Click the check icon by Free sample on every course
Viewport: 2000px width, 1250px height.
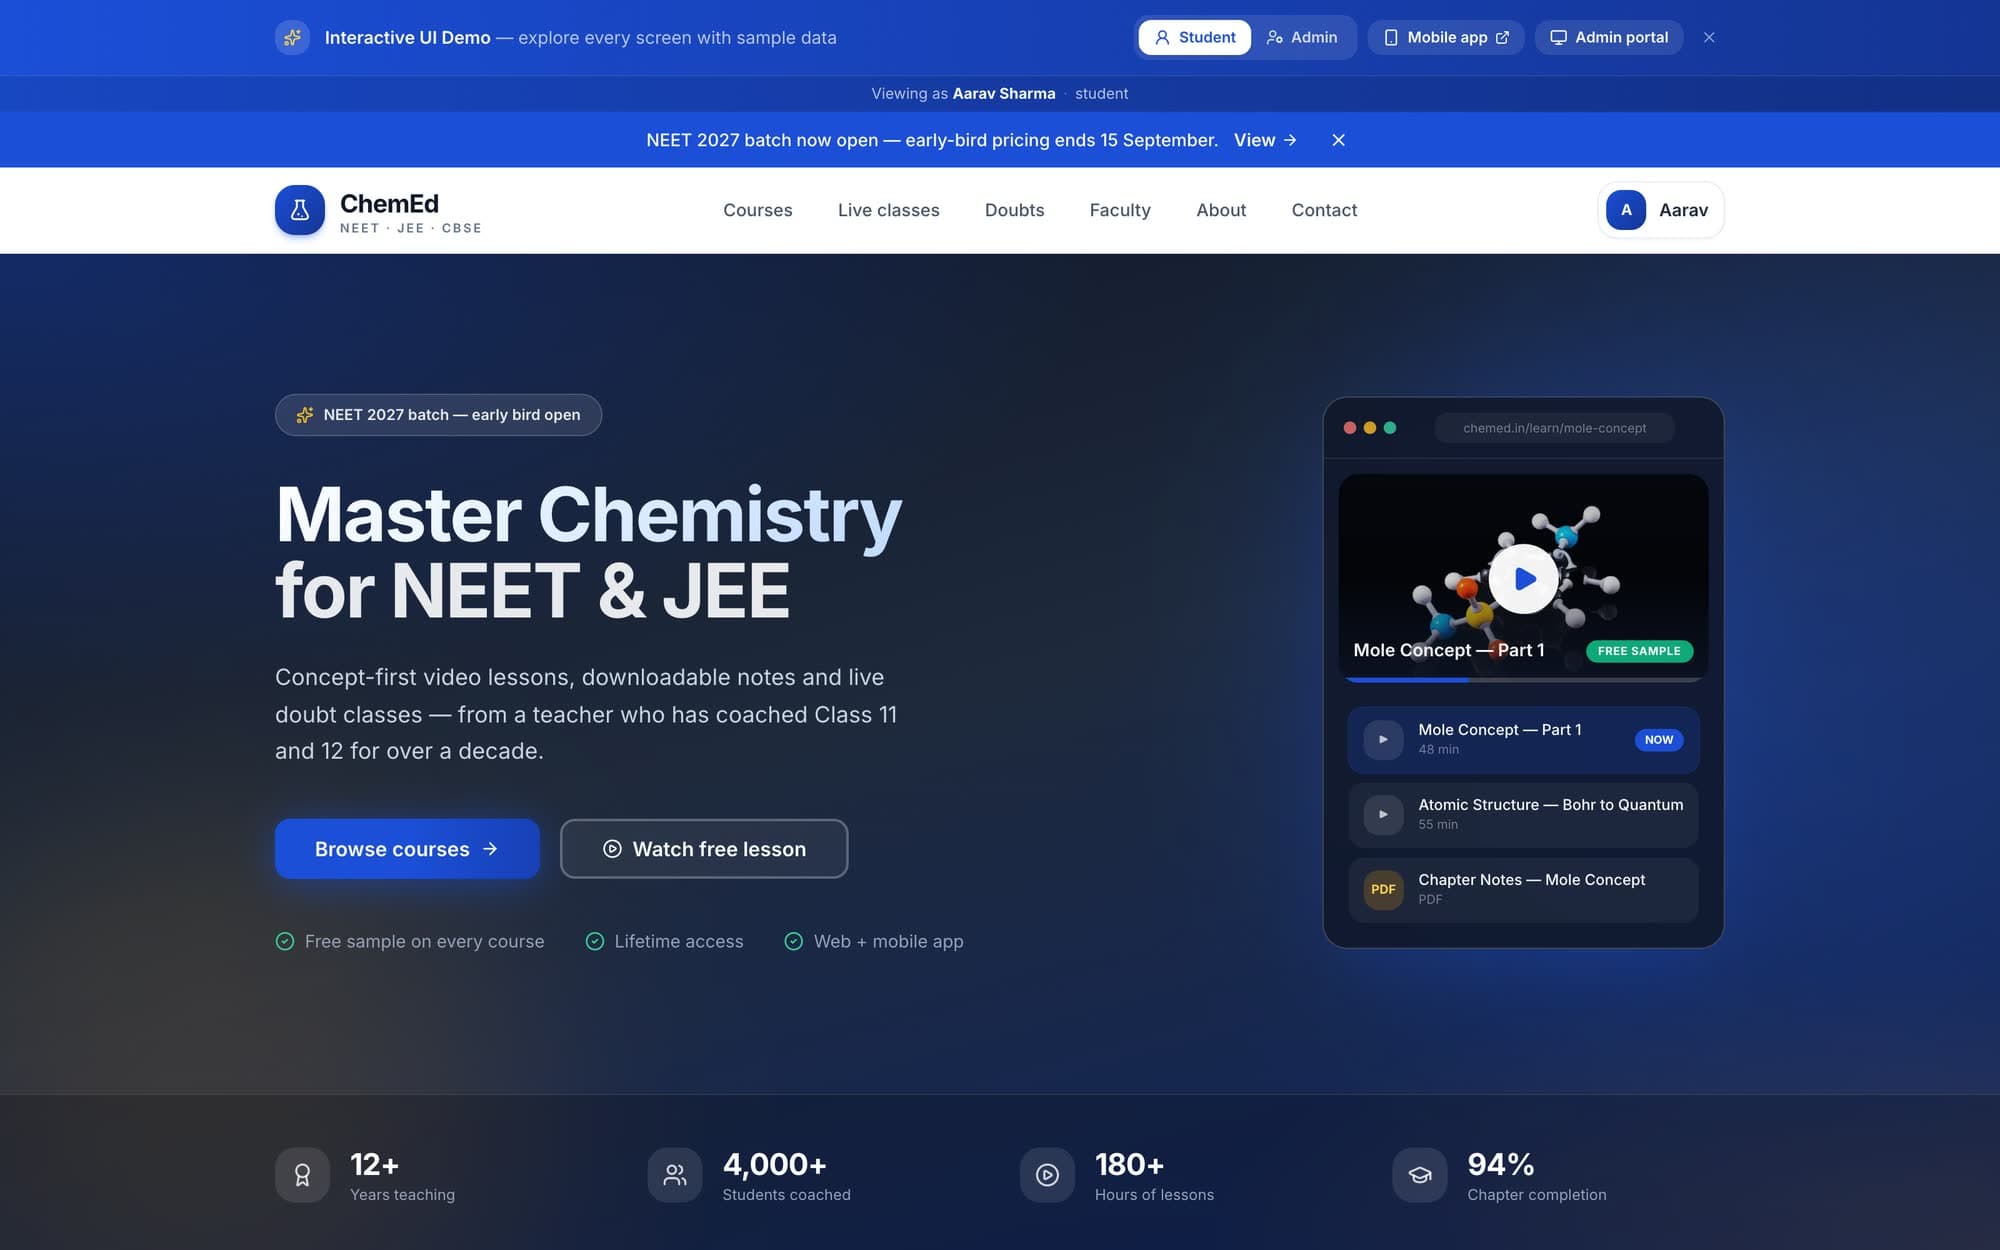tap(285, 941)
